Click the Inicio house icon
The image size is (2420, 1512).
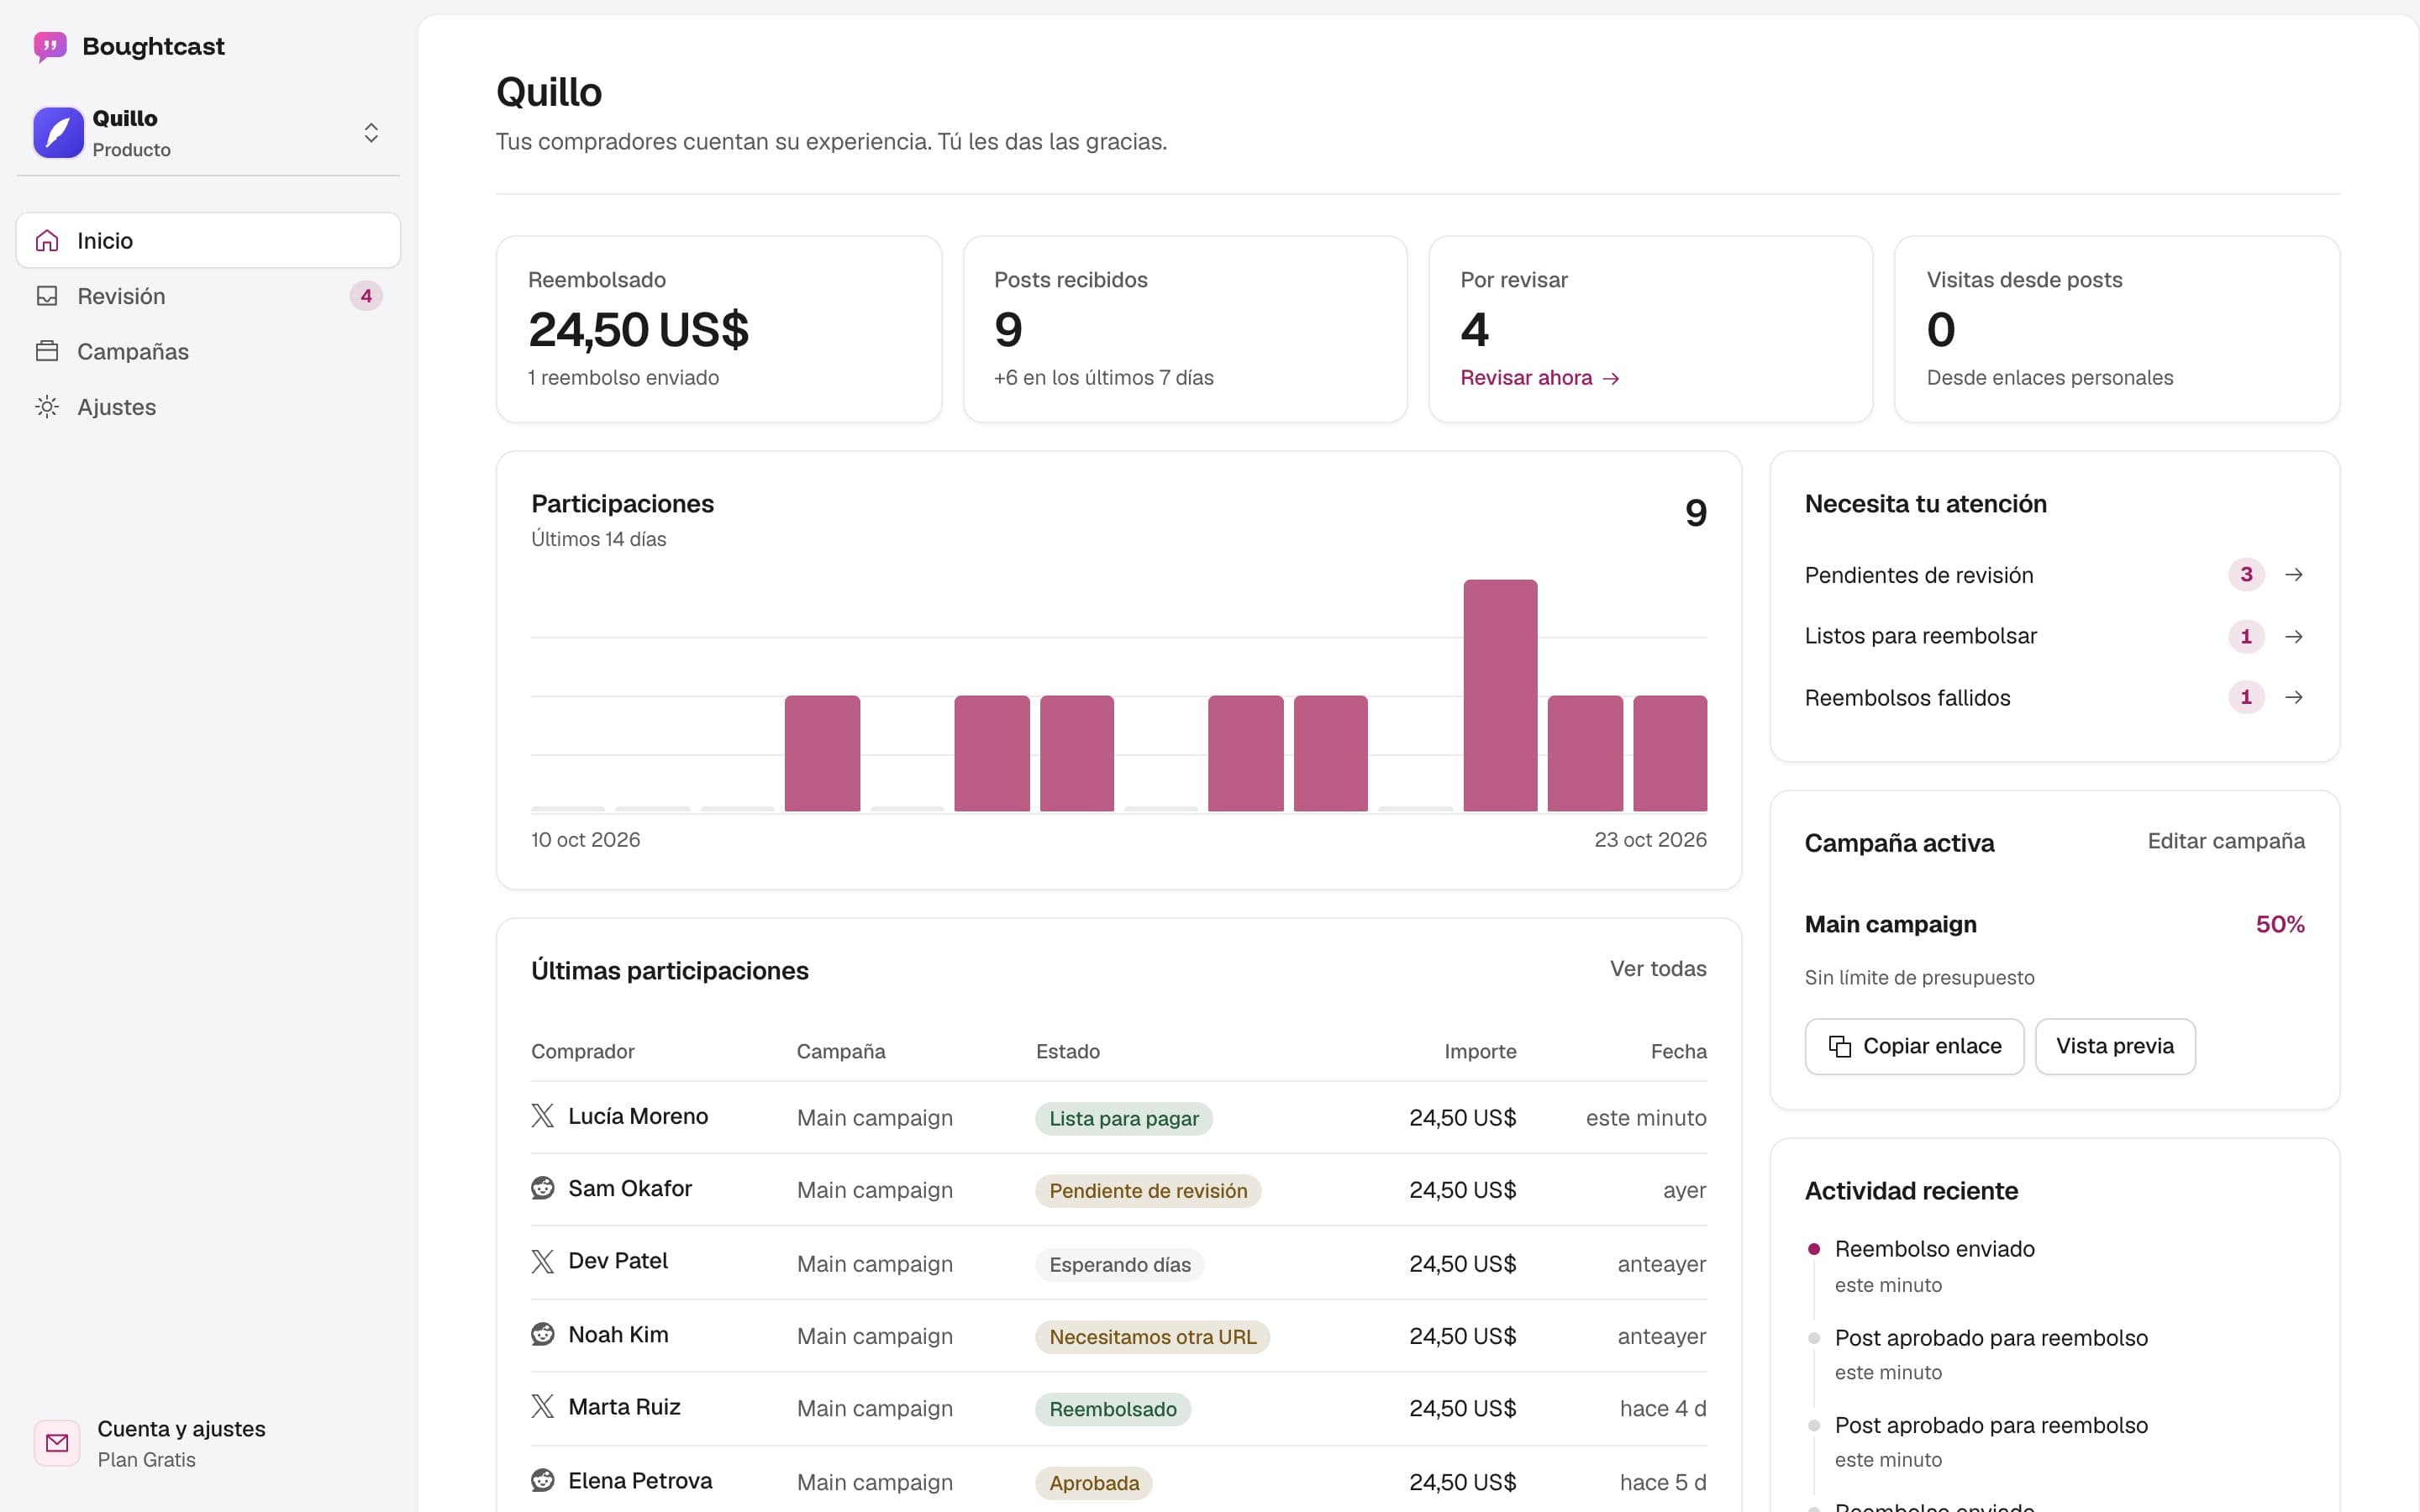tap(47, 240)
